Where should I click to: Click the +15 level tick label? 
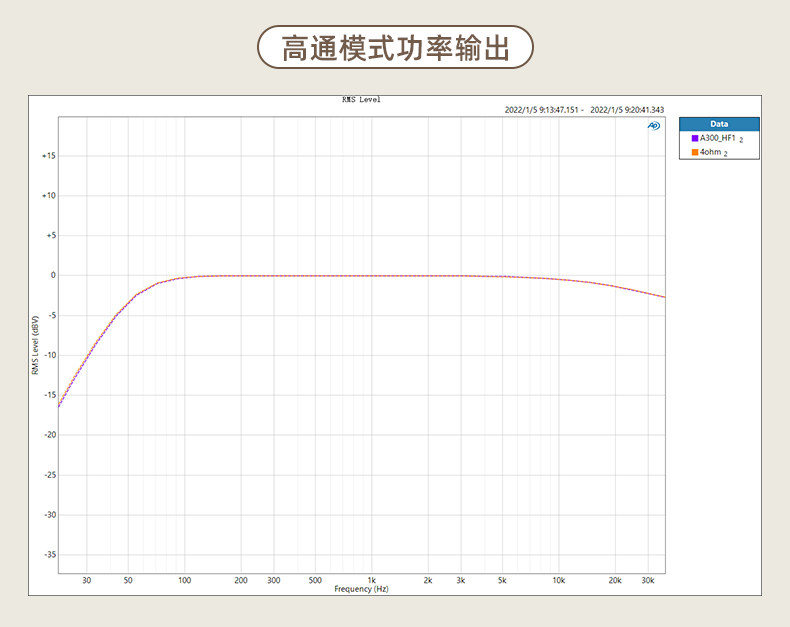[x=49, y=156]
